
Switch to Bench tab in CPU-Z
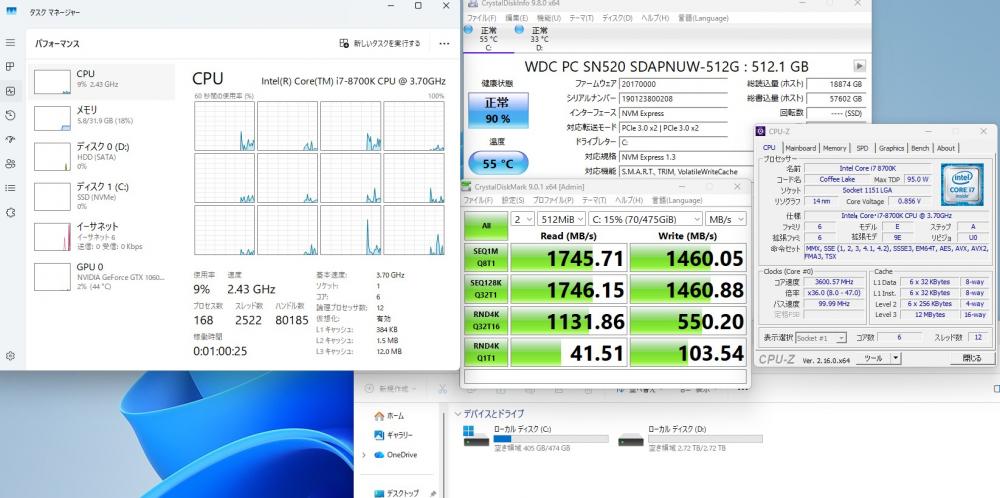pos(920,148)
